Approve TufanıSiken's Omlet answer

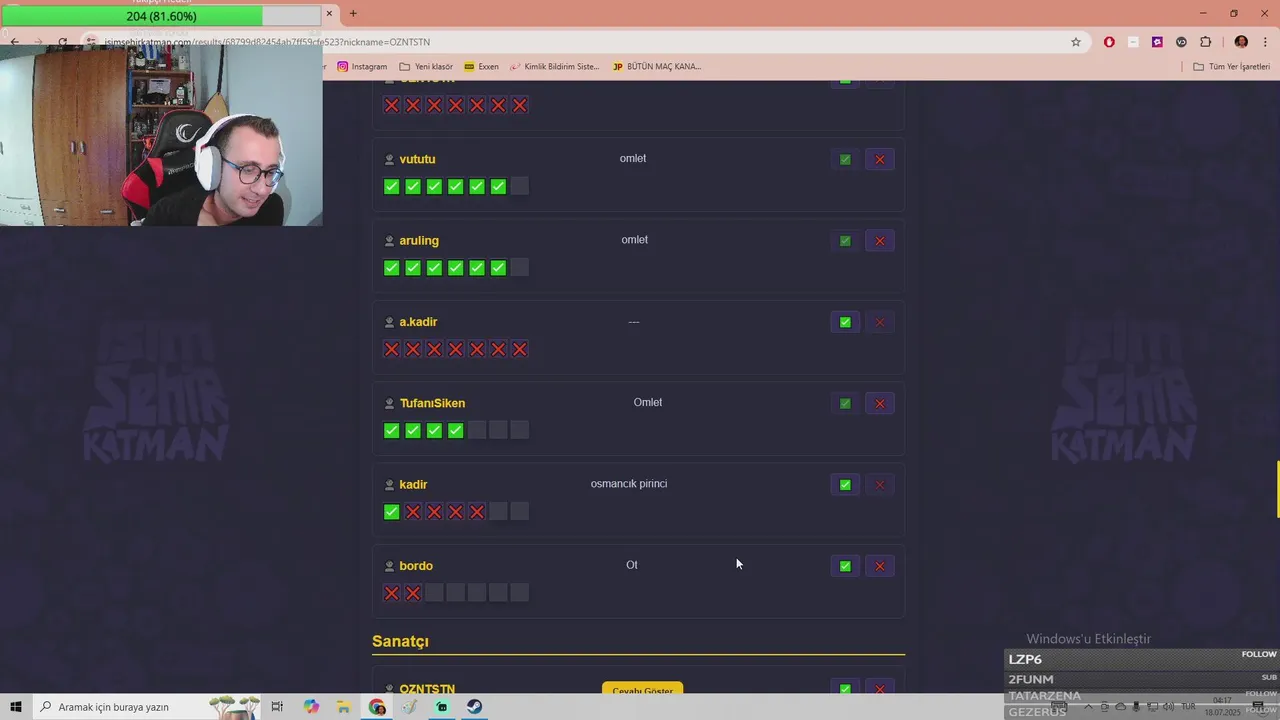[845, 403]
